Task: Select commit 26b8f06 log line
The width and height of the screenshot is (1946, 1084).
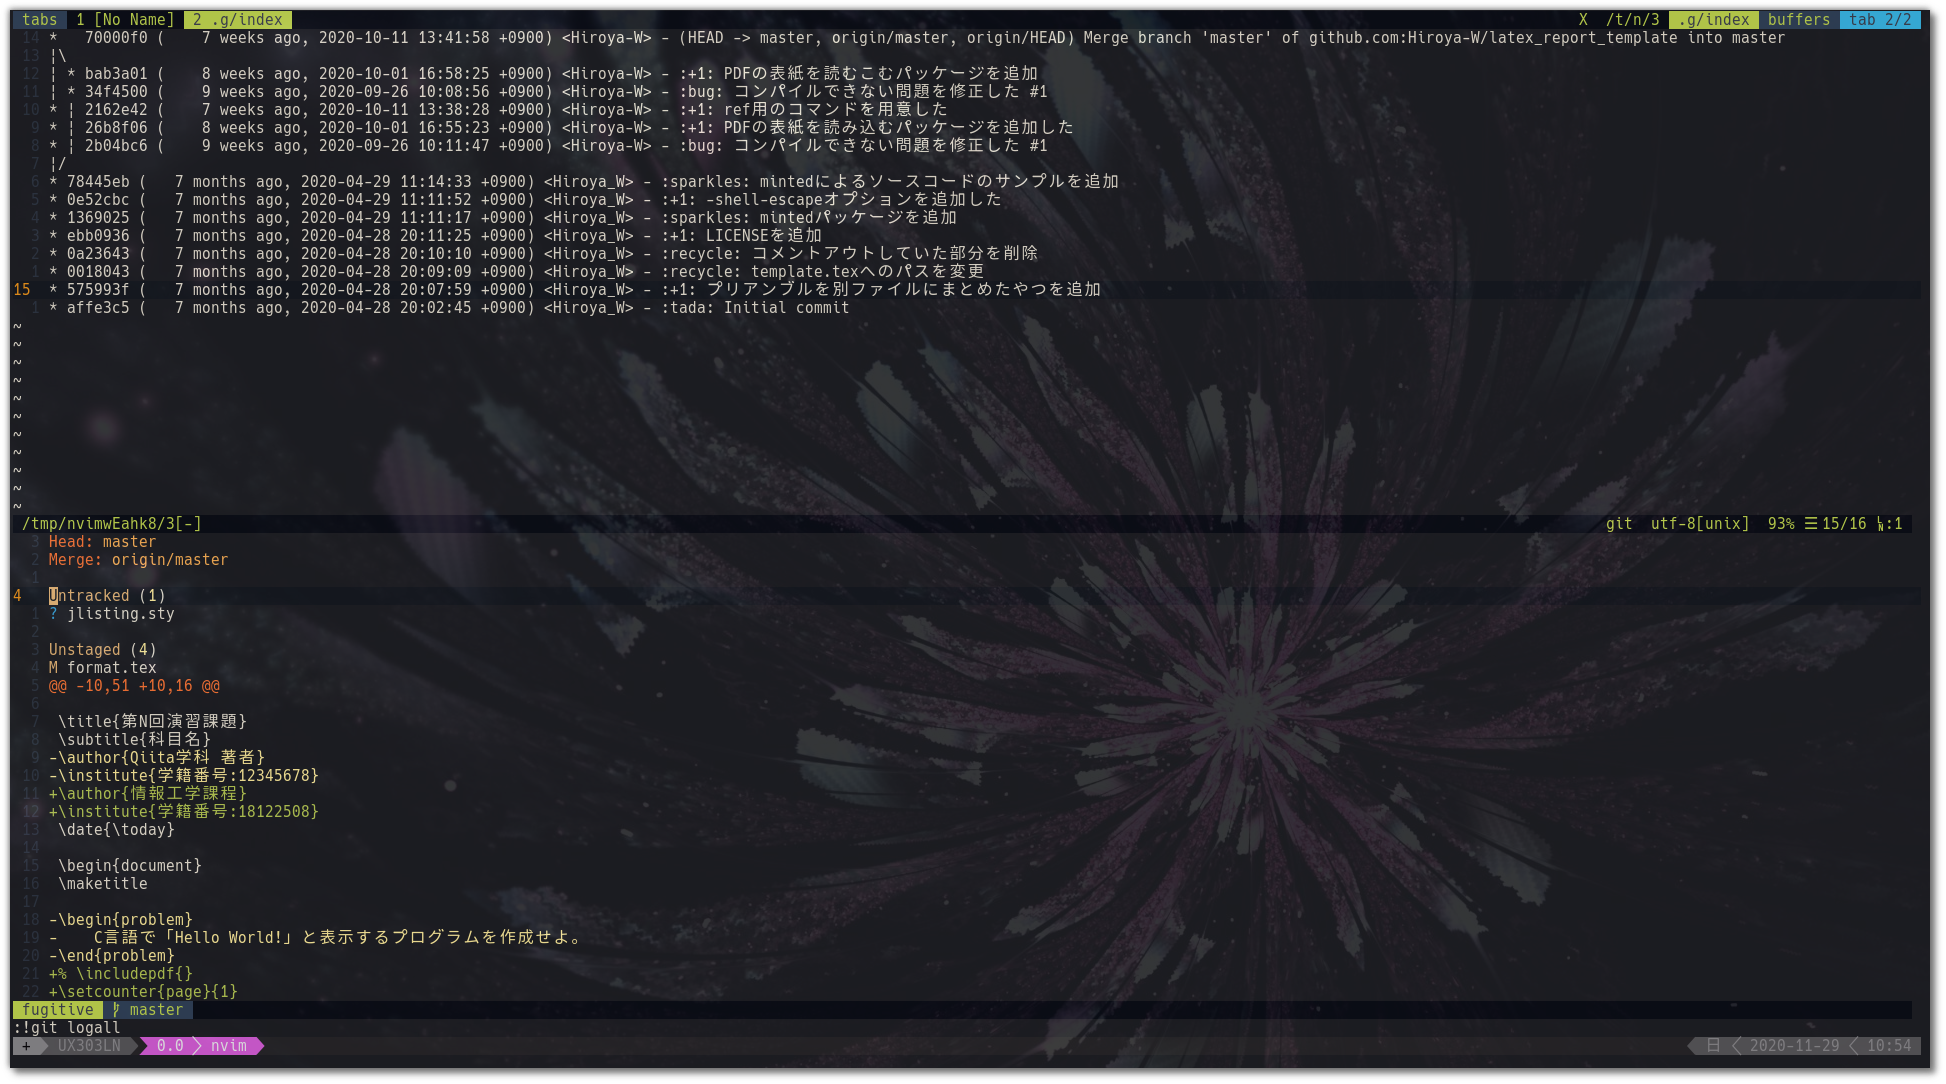Action: click(561, 128)
